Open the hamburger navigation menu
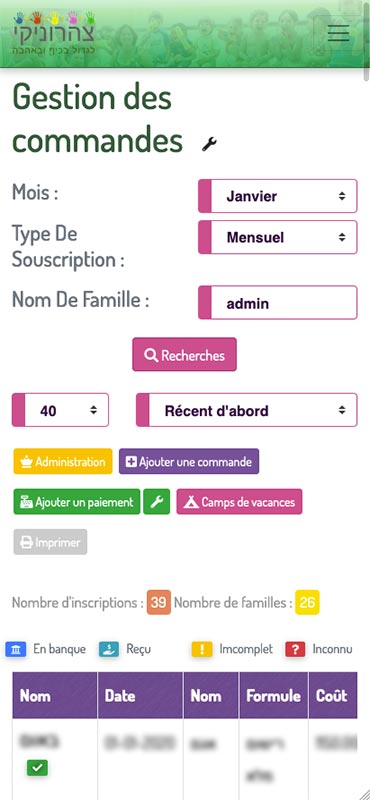 (338, 33)
